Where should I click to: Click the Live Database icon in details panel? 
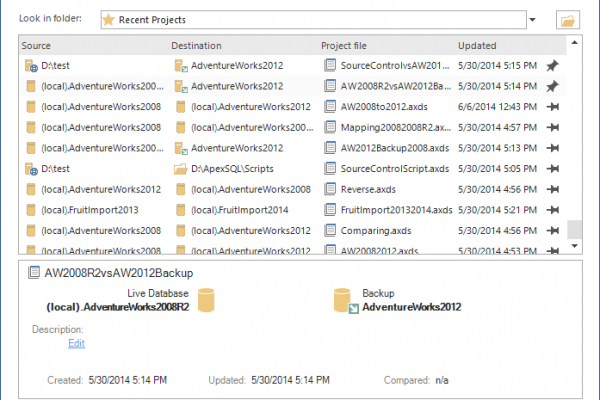click(206, 300)
